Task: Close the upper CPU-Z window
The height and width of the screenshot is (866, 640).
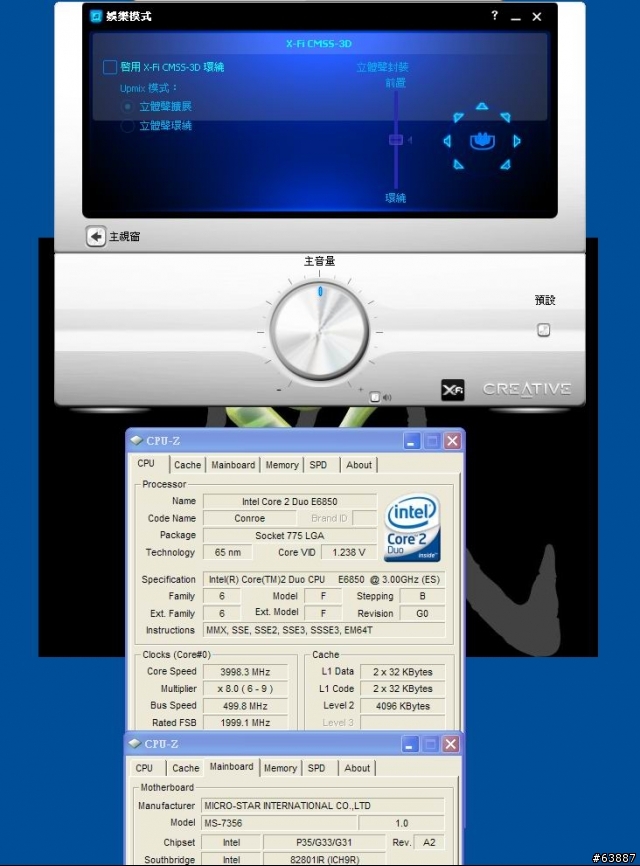Action: point(452,441)
